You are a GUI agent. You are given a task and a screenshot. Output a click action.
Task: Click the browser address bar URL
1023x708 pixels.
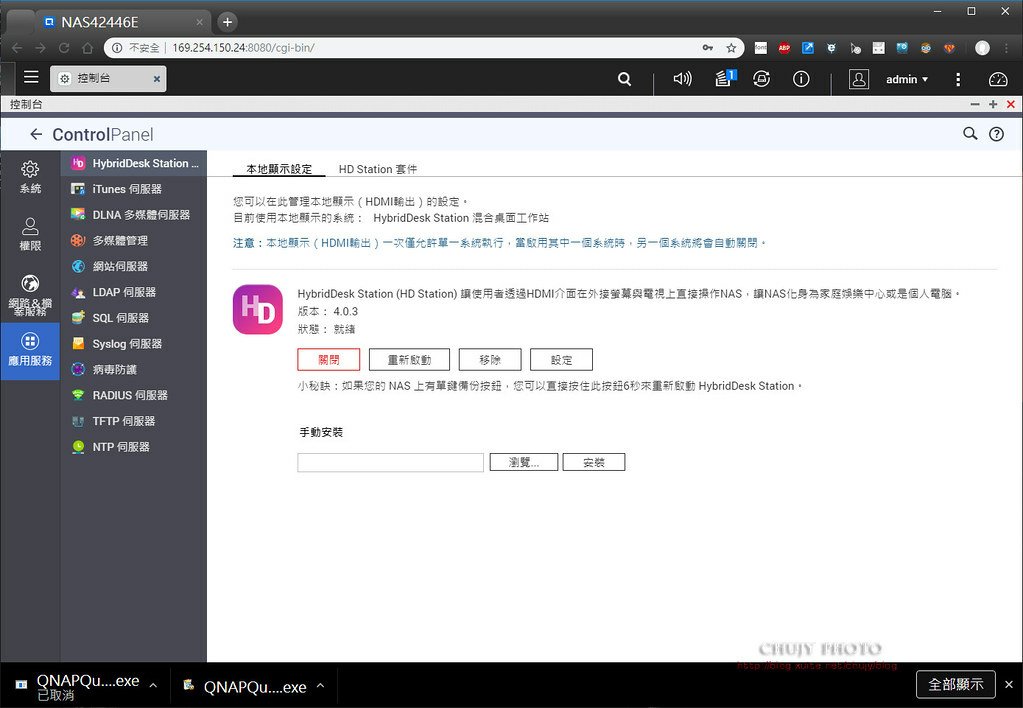pyautogui.click(x=243, y=48)
